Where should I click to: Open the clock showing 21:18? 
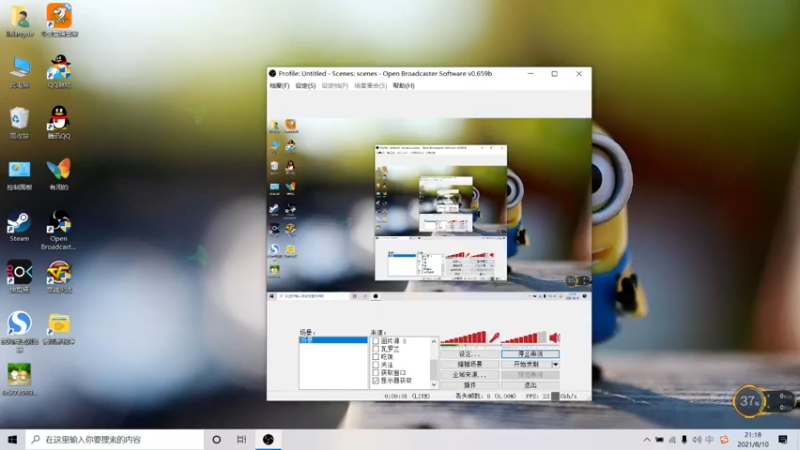753,439
